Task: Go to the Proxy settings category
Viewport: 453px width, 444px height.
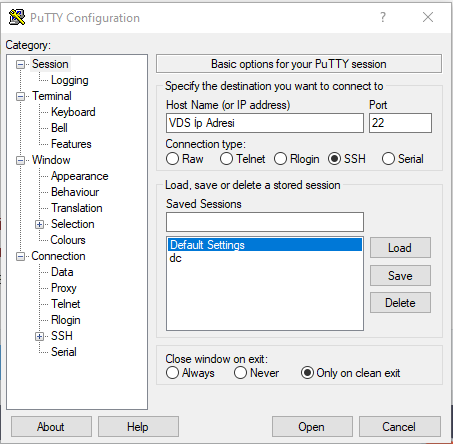Action: (x=64, y=288)
